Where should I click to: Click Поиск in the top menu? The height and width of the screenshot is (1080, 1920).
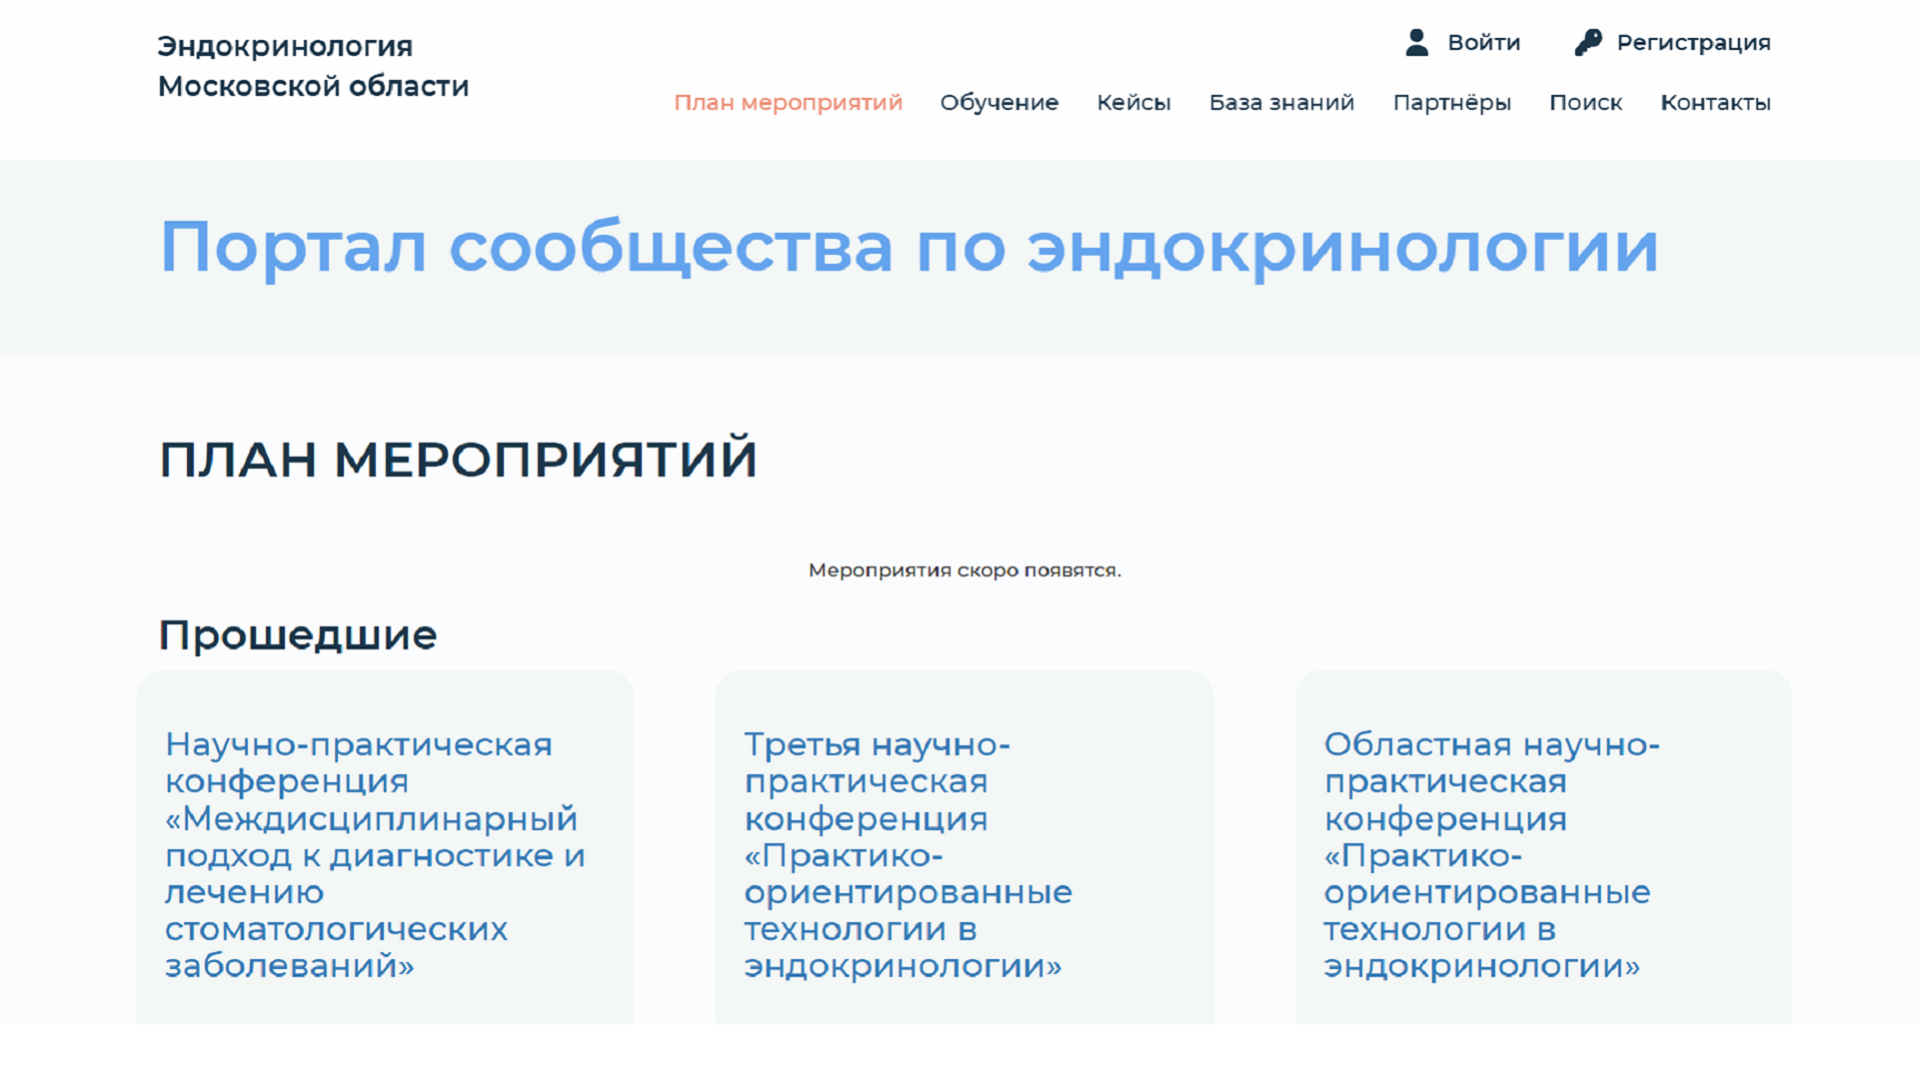(1585, 102)
